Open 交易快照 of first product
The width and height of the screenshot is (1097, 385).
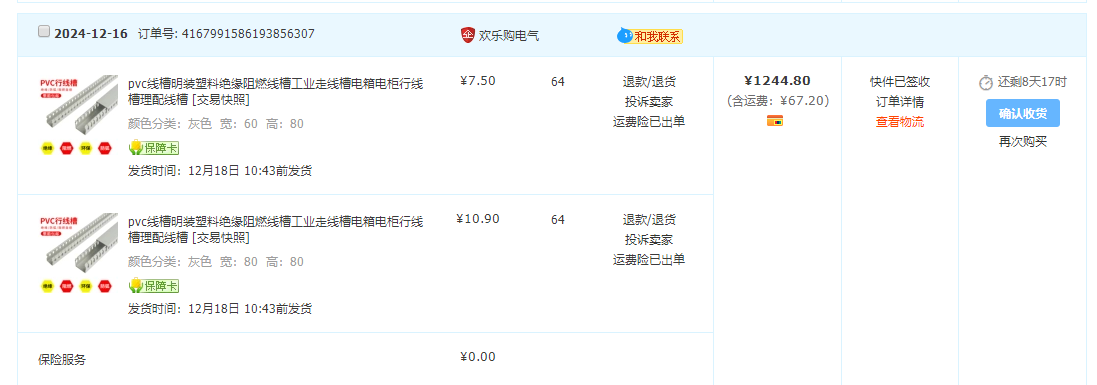(x=221, y=101)
